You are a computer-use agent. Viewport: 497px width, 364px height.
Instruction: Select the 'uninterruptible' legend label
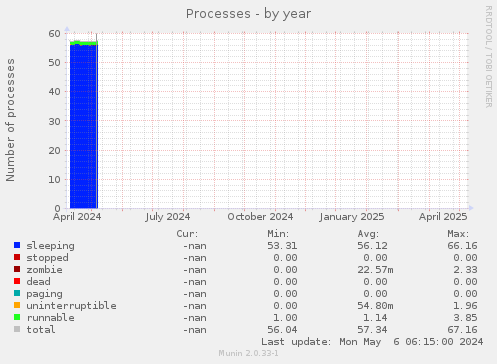[71, 306]
